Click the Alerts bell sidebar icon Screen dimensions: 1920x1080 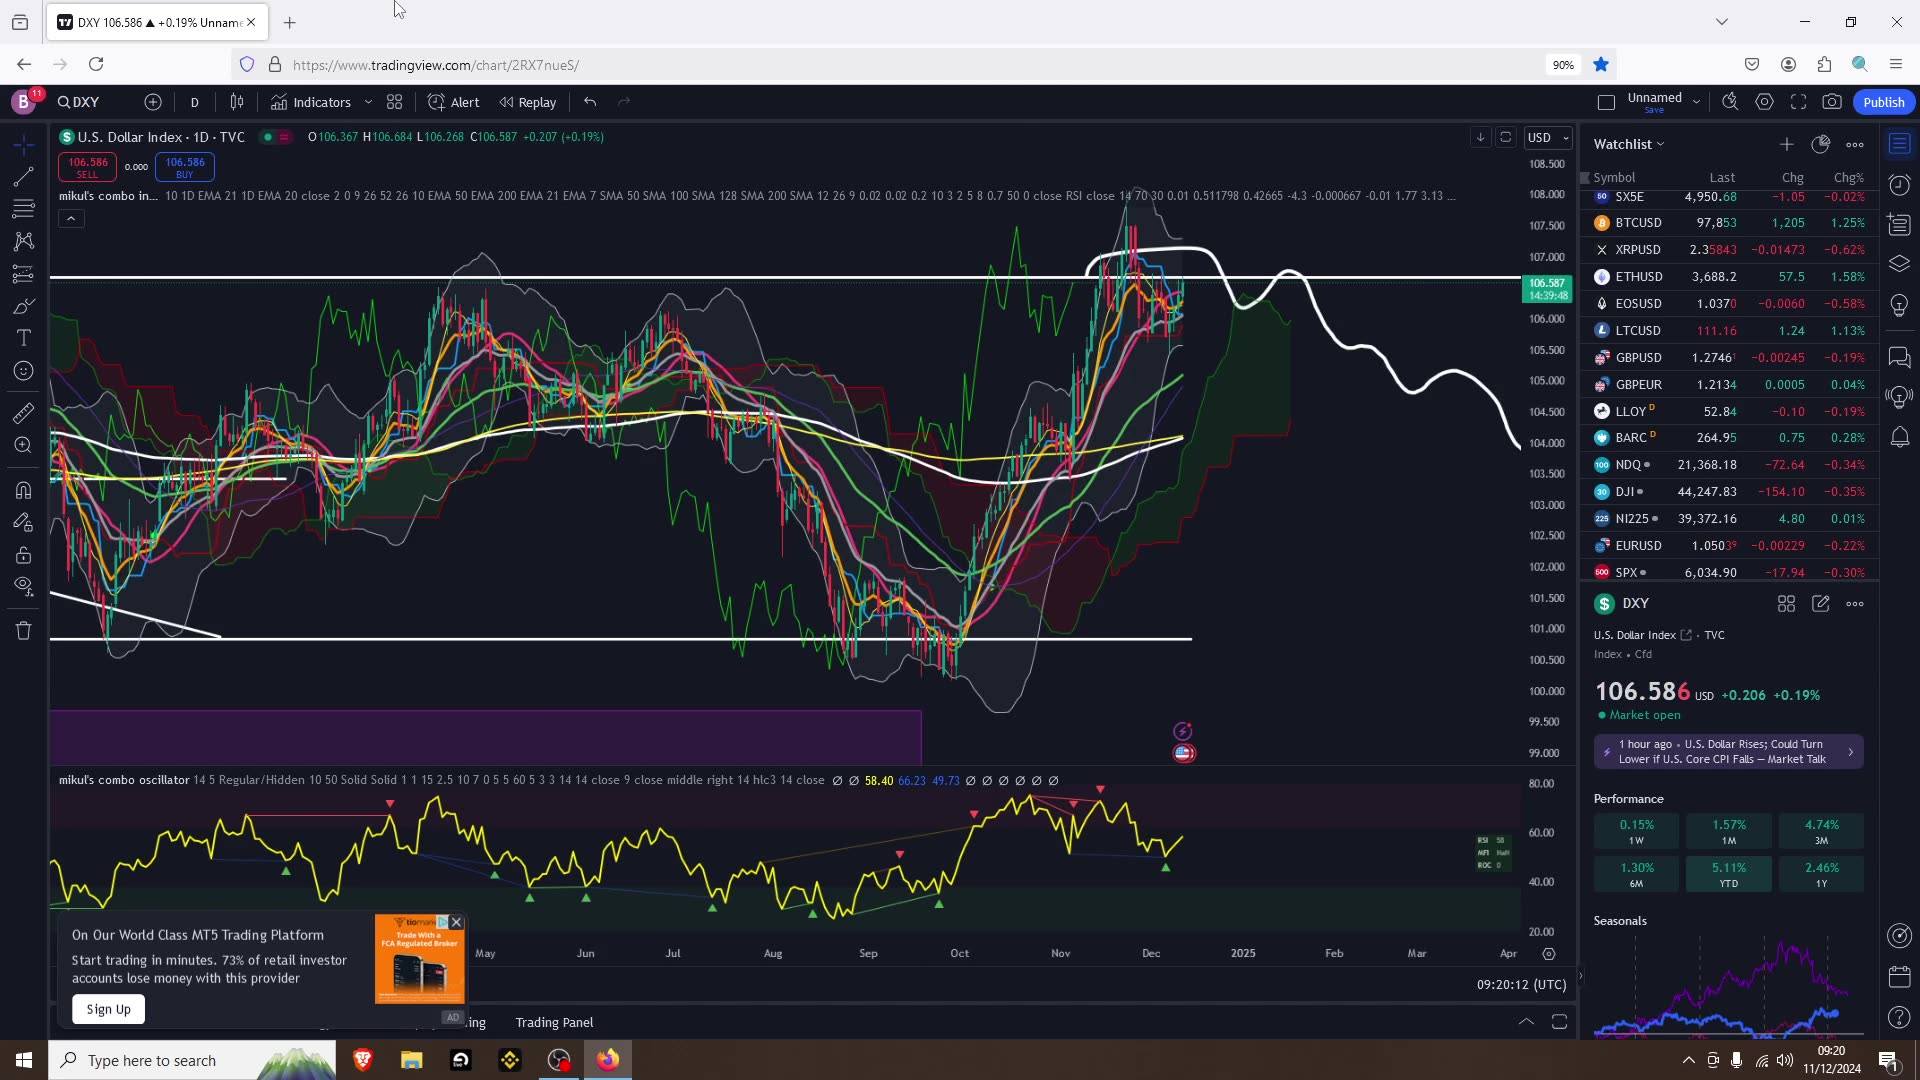tap(1899, 437)
